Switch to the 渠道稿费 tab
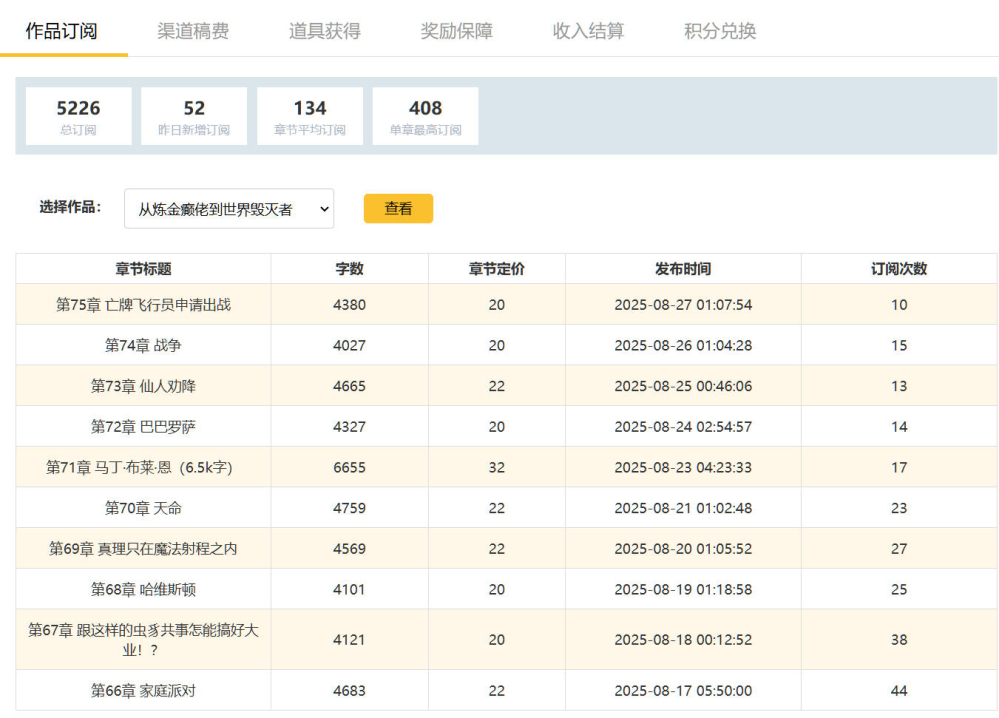This screenshot has height=718, width=999. [x=193, y=31]
